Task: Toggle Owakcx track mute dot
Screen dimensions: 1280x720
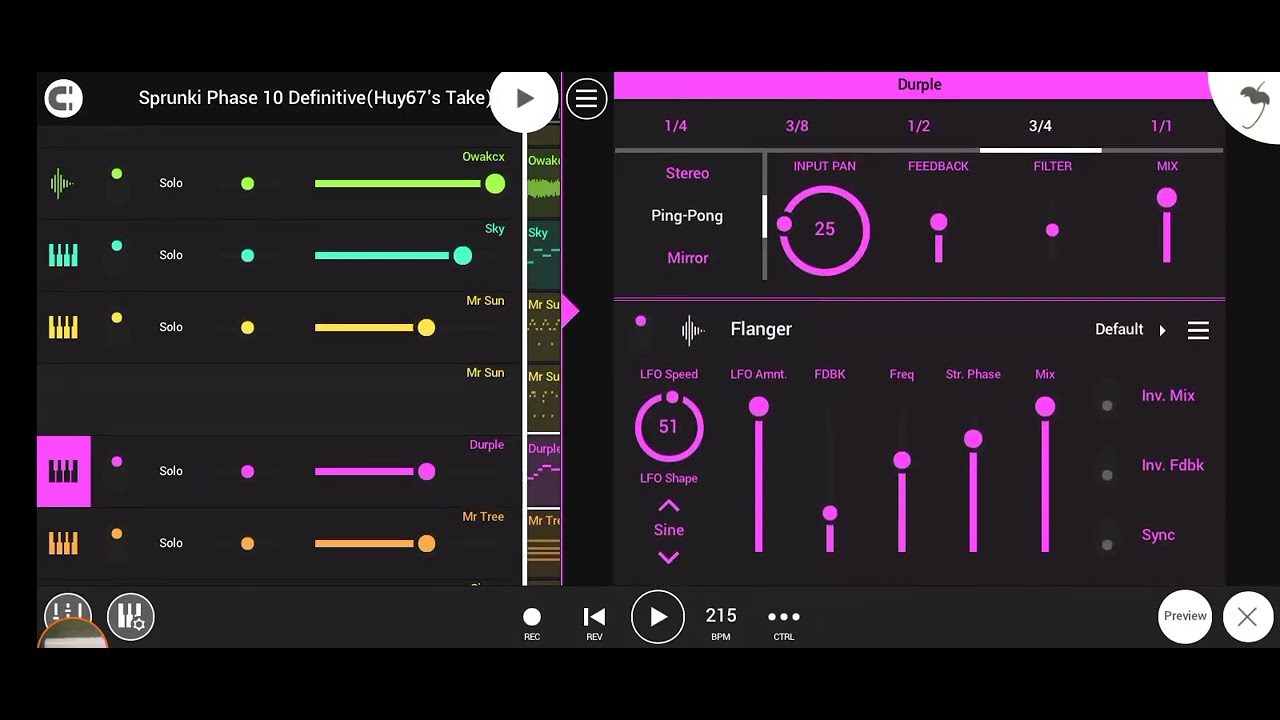Action: pos(117,174)
